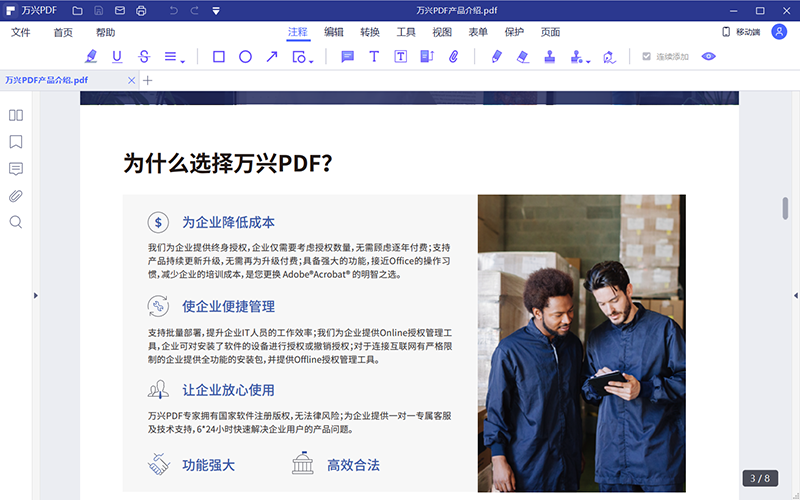Select the Stamp tool

tap(549, 57)
